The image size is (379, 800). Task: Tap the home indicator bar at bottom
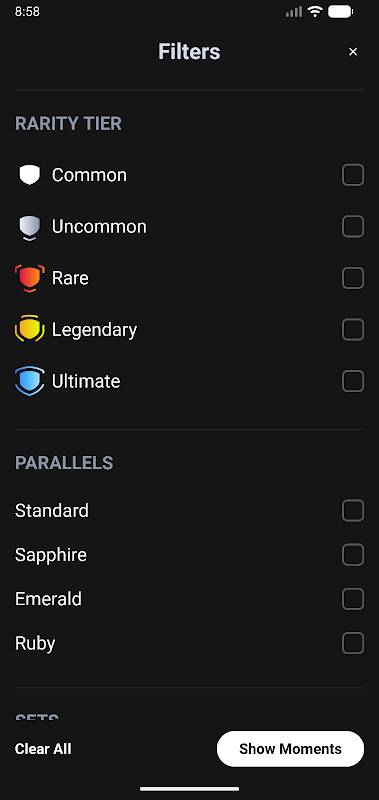coord(190,789)
